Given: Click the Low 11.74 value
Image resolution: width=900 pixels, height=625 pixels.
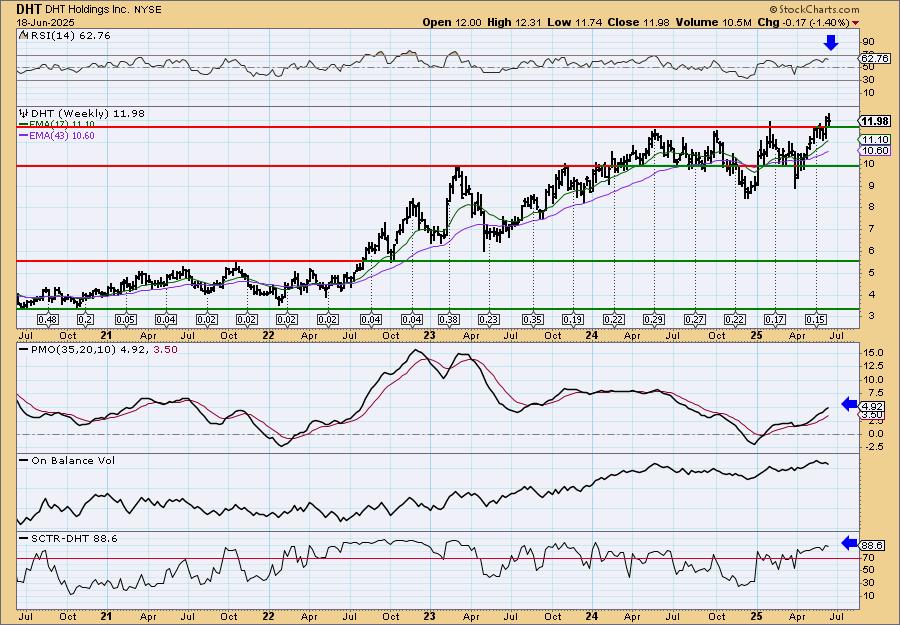Looking at the screenshot, I should coord(574,22).
